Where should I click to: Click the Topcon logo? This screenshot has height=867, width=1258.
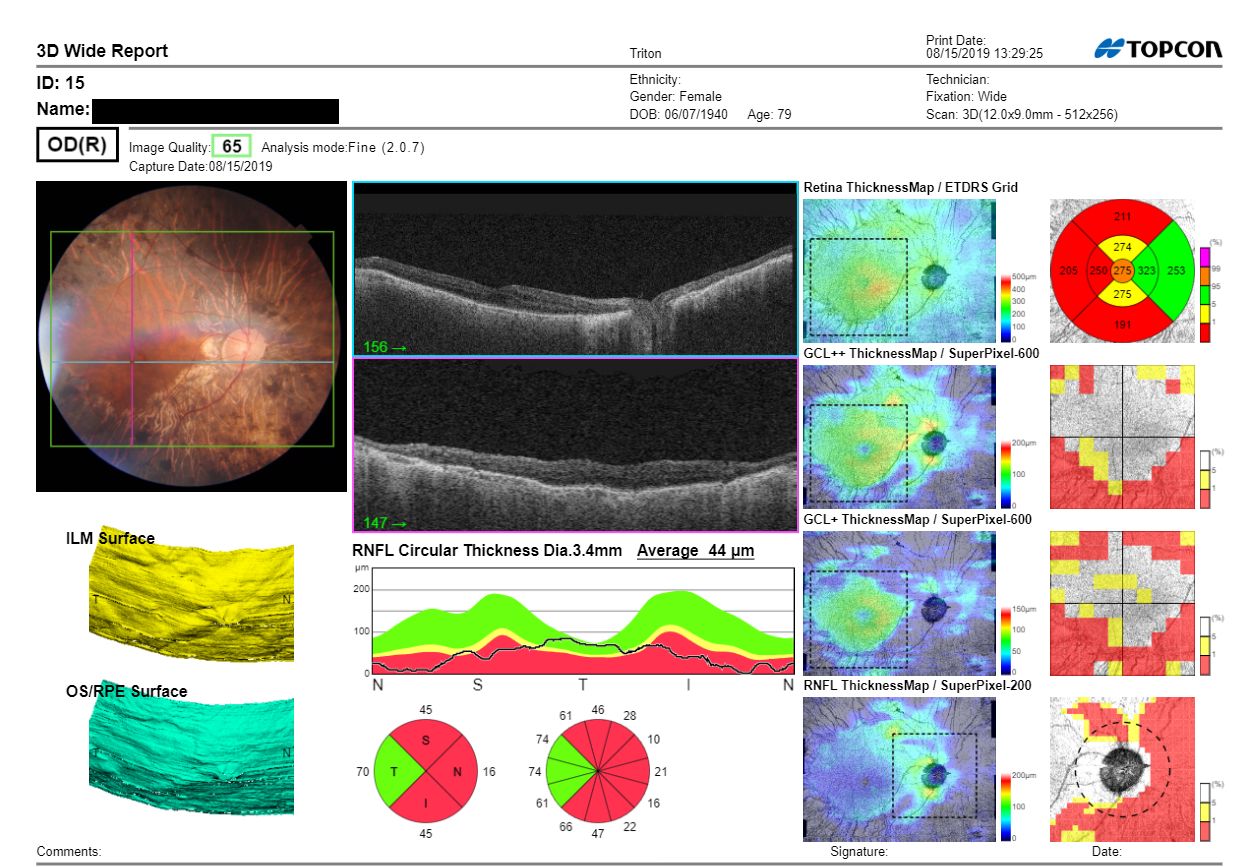coord(1158,50)
